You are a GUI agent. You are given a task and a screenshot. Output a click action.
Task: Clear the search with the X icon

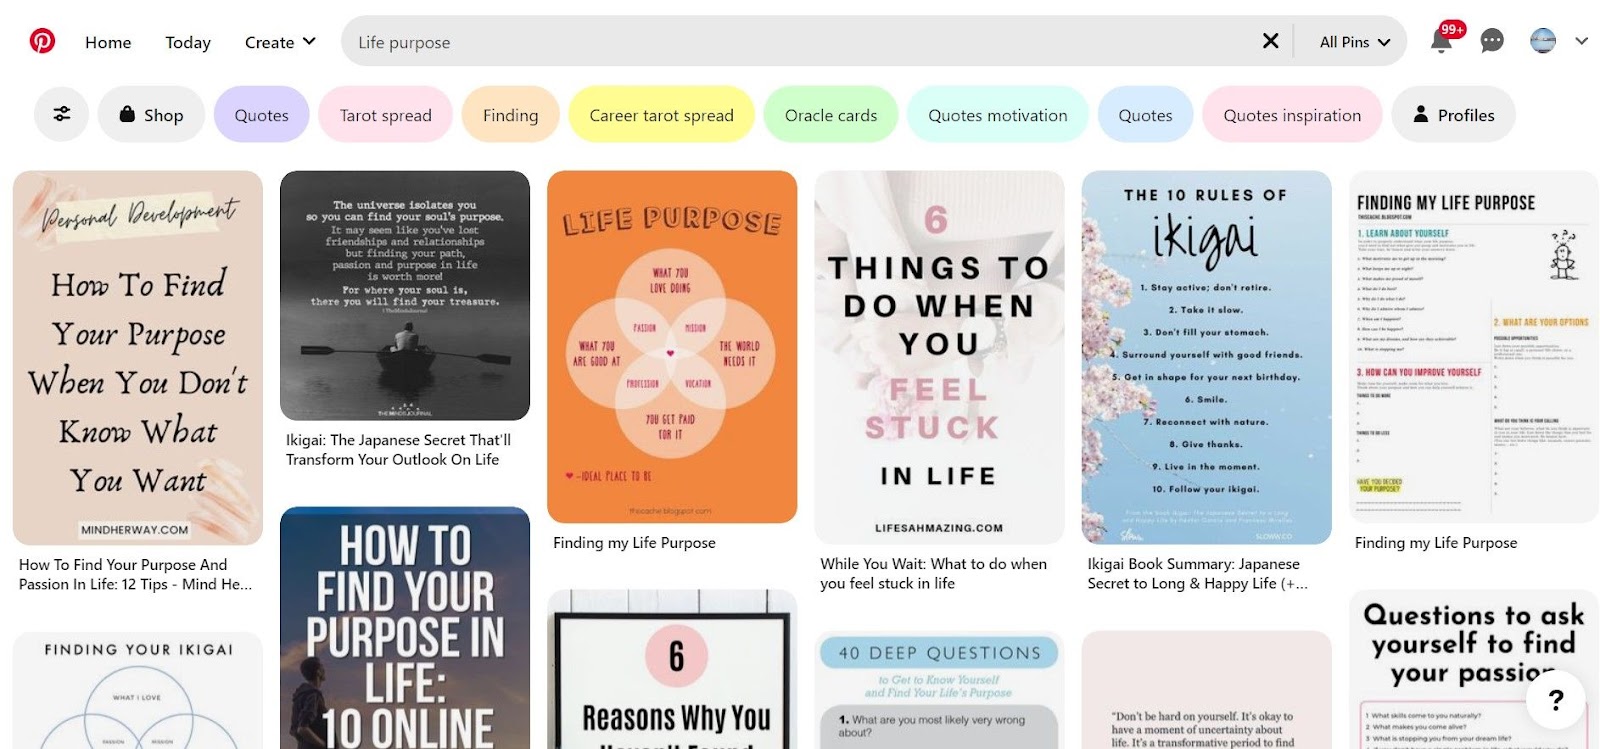pos(1270,41)
